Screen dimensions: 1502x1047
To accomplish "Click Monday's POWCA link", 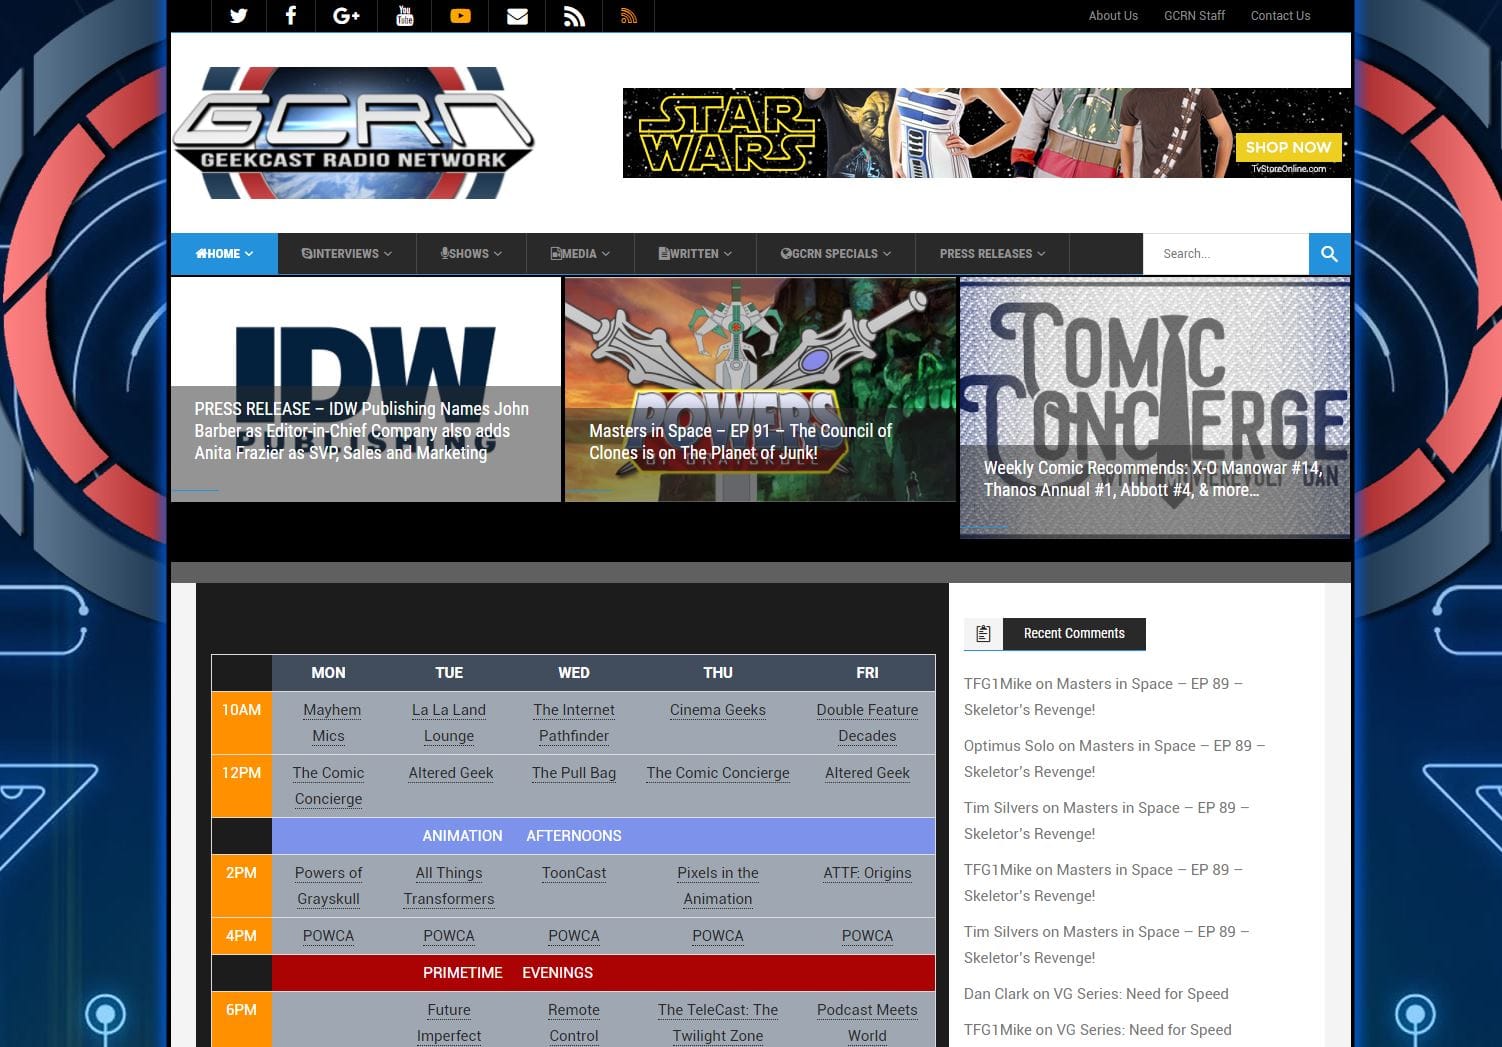I will [x=328, y=936].
